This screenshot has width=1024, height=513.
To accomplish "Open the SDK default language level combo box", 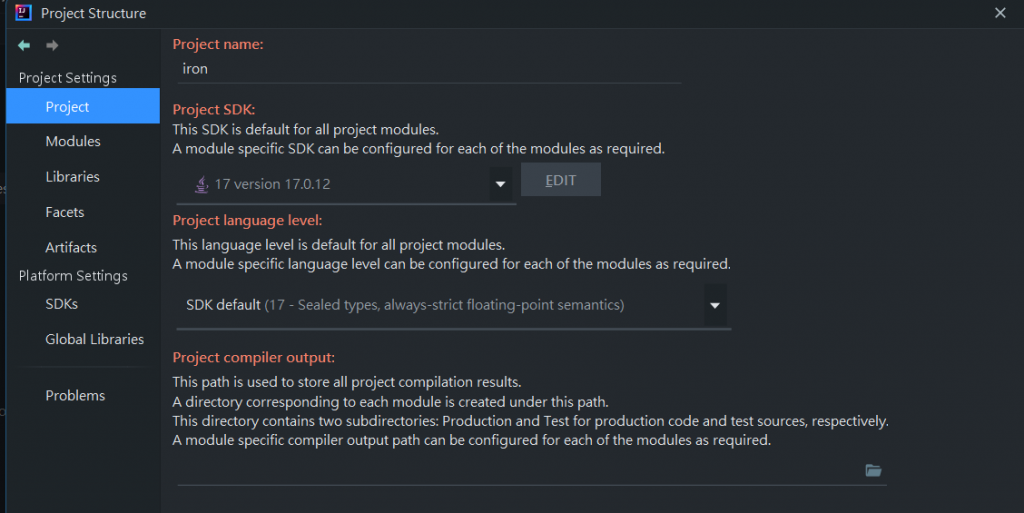I will (x=440, y=305).
